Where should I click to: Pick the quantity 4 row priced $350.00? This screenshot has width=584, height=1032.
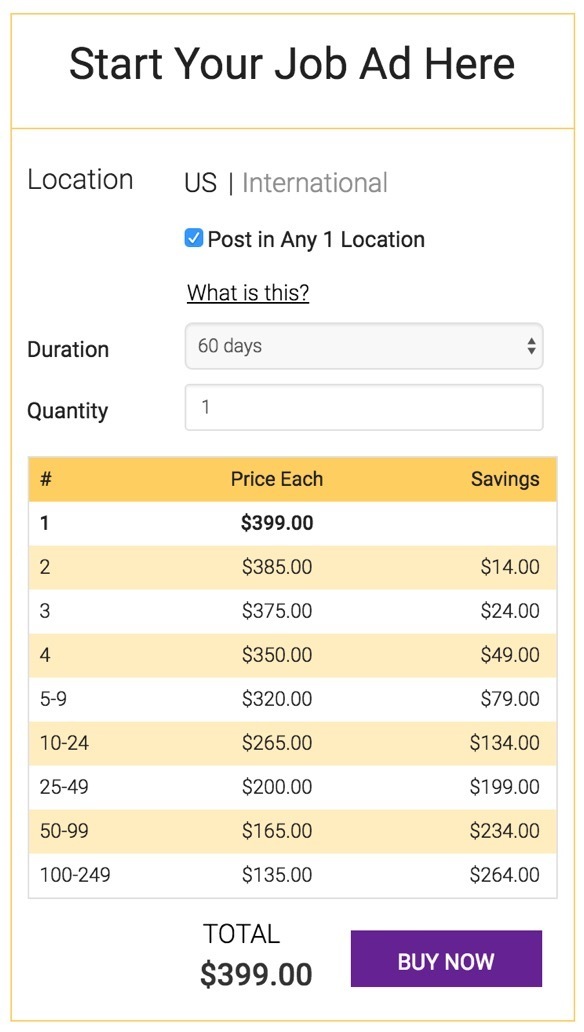[292, 656]
